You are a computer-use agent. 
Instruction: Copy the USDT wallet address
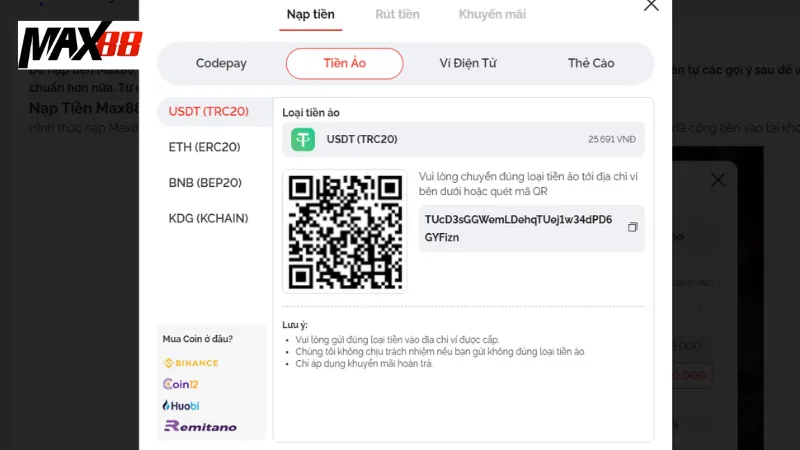pyautogui.click(x=632, y=227)
